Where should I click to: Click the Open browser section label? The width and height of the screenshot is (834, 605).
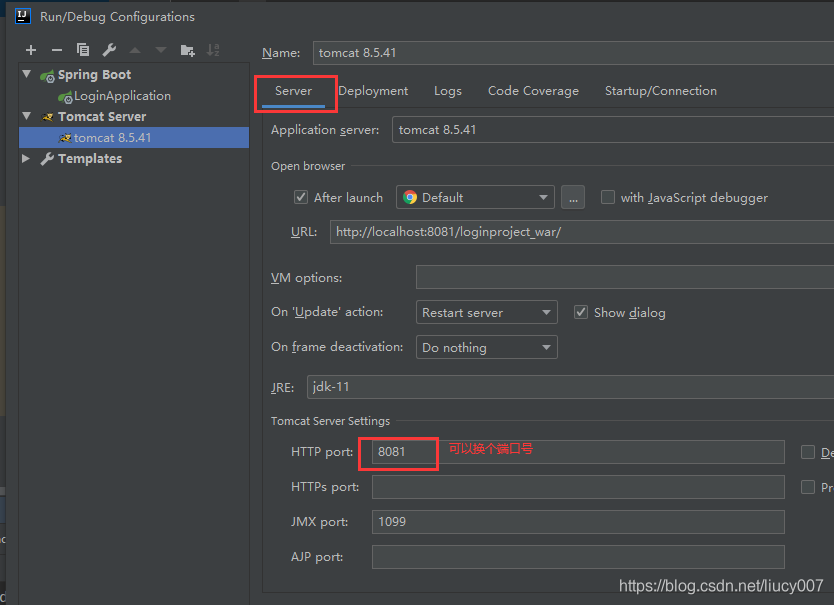308,166
